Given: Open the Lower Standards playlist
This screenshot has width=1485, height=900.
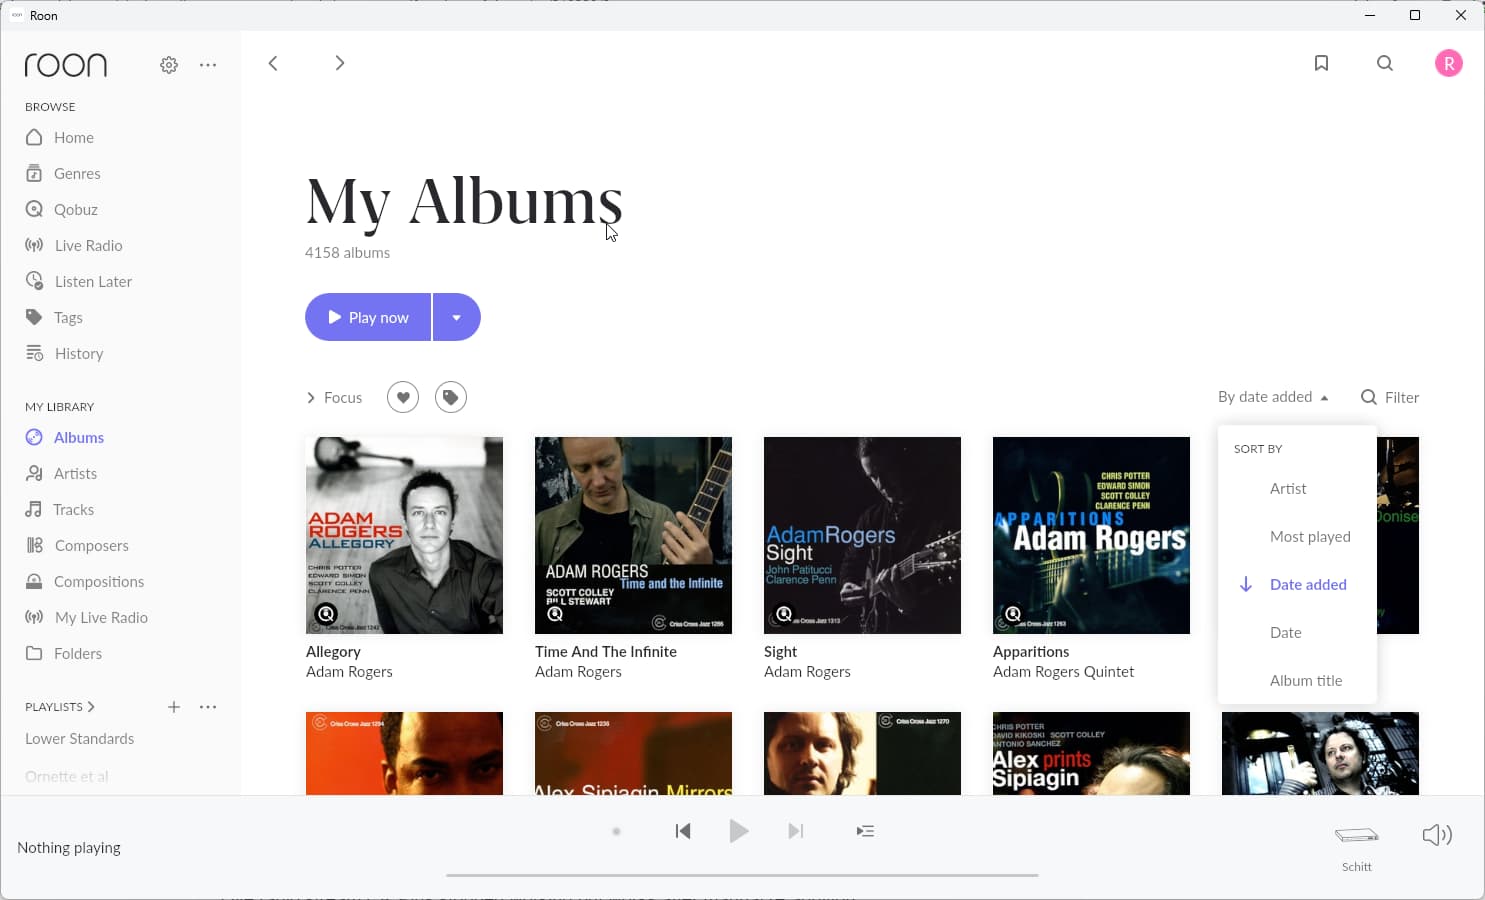Looking at the screenshot, I should click(x=79, y=739).
